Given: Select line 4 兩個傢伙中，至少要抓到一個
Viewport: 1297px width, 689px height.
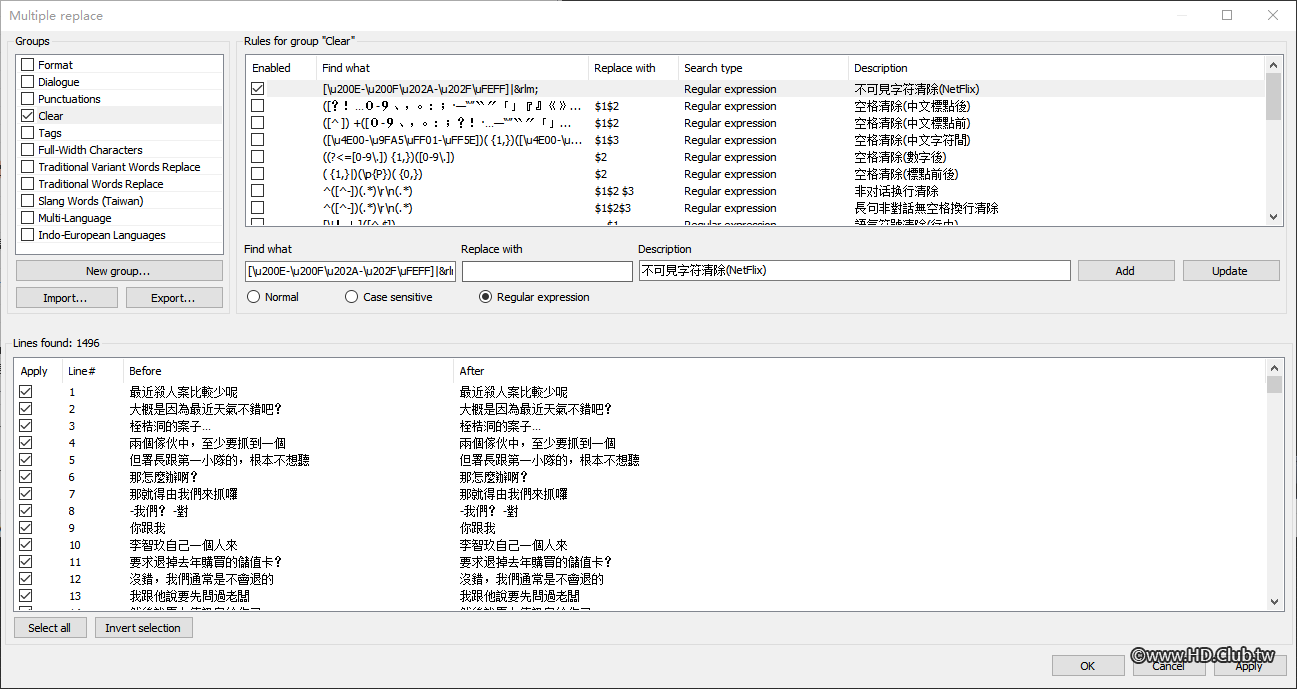Looking at the screenshot, I should pyautogui.click(x=208, y=443).
